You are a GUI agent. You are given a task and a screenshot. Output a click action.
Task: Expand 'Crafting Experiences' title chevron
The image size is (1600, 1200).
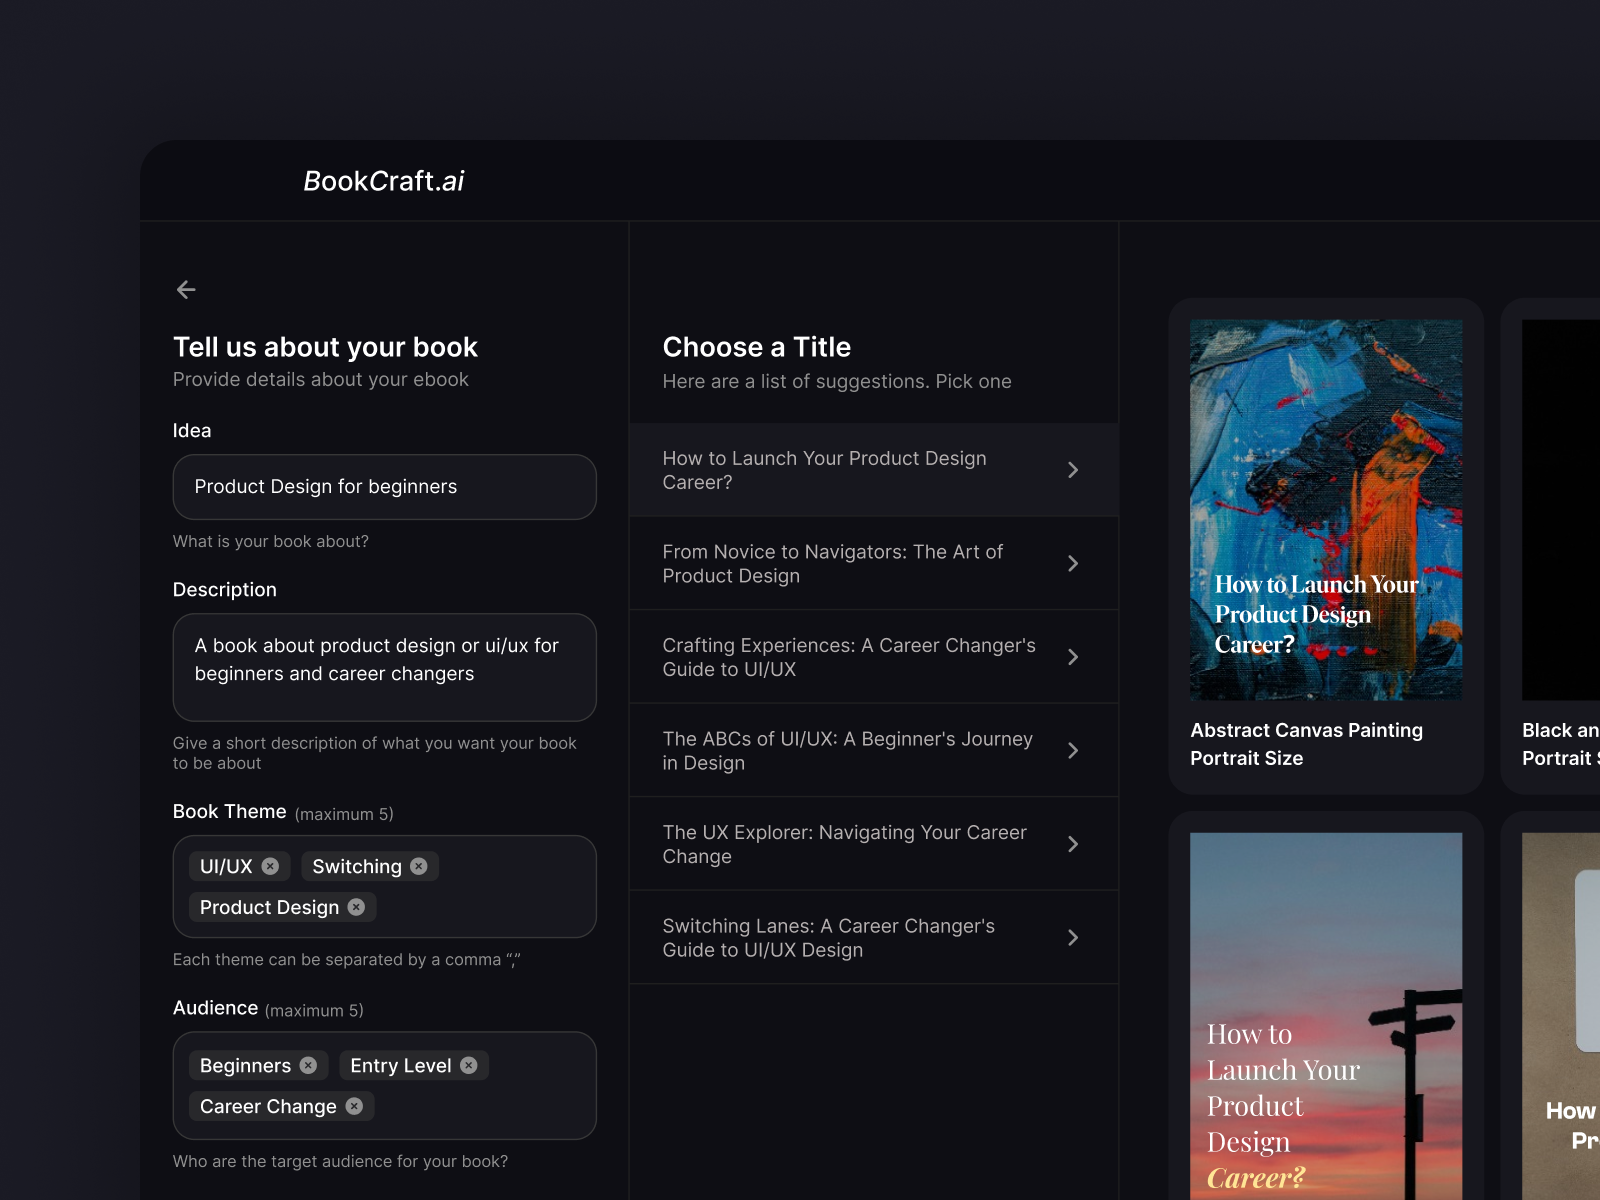[x=1072, y=657]
